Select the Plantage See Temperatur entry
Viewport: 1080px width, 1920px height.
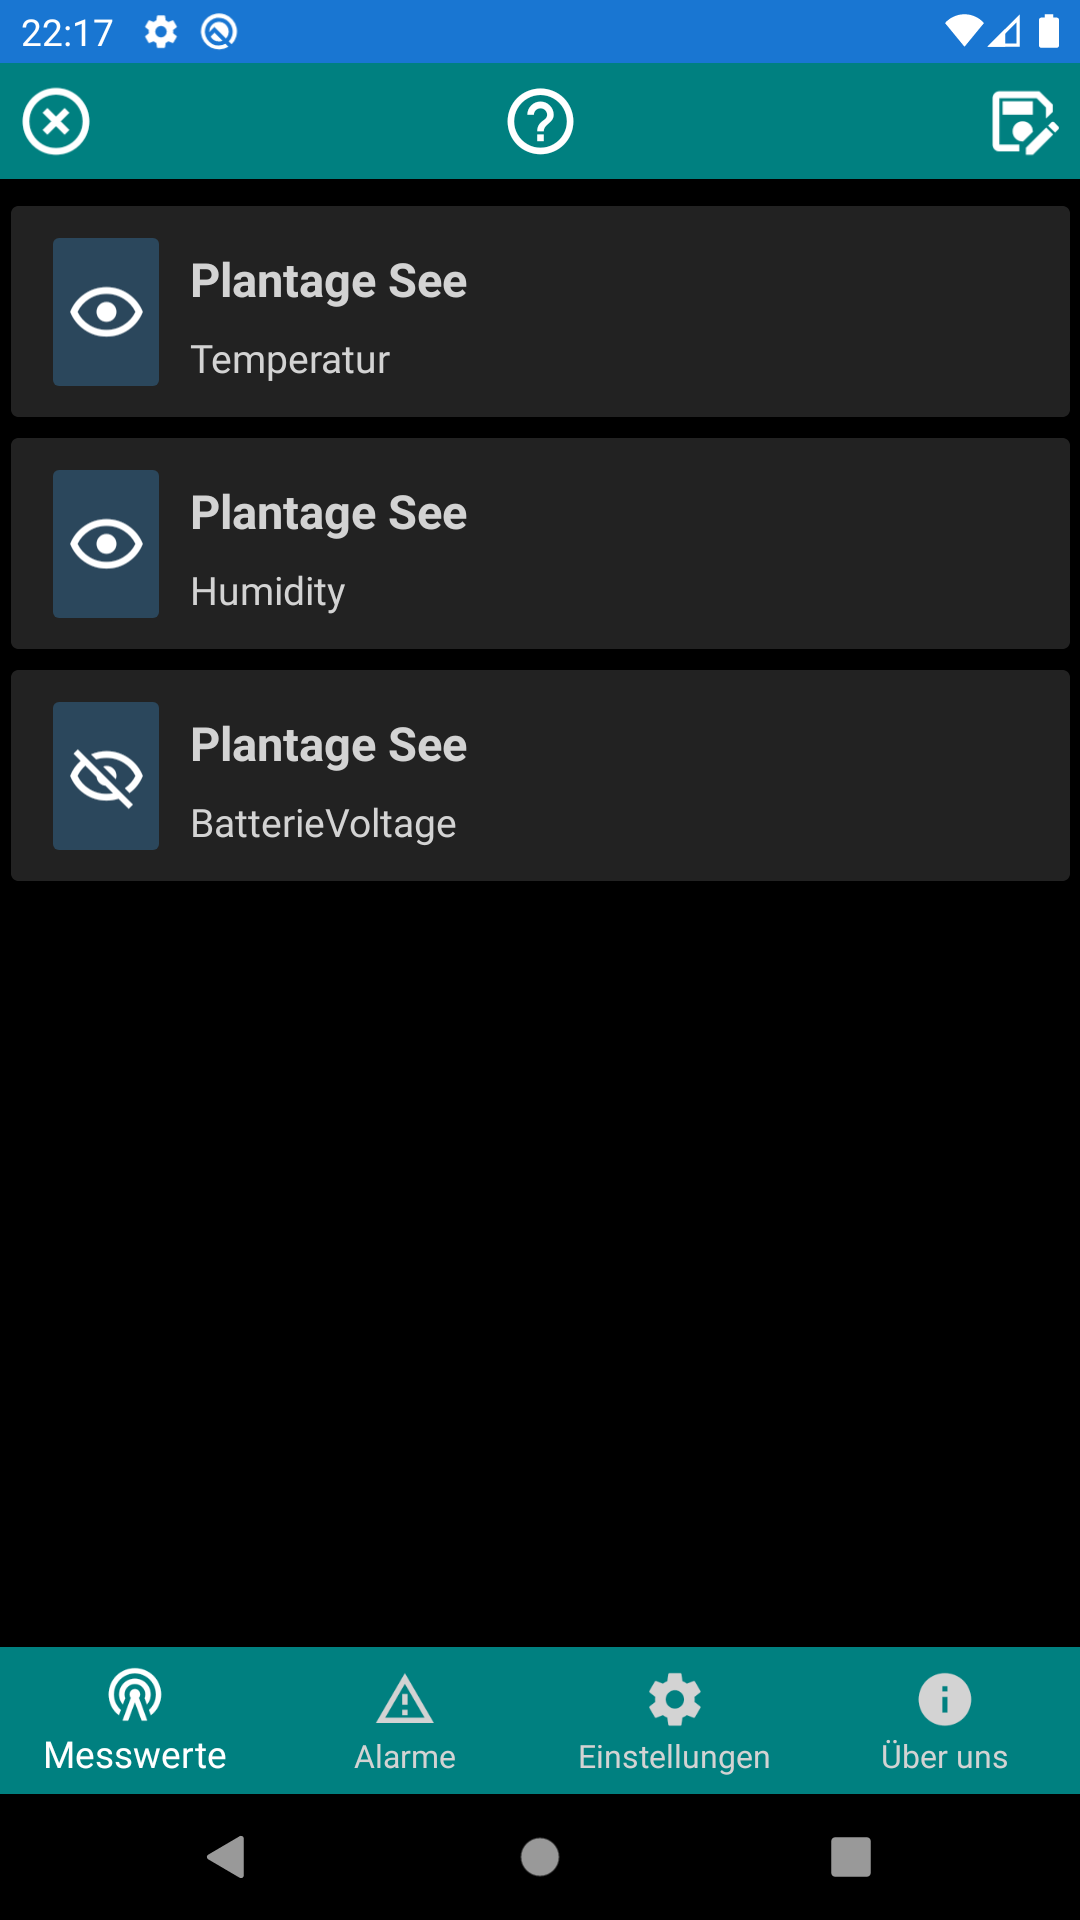540,312
